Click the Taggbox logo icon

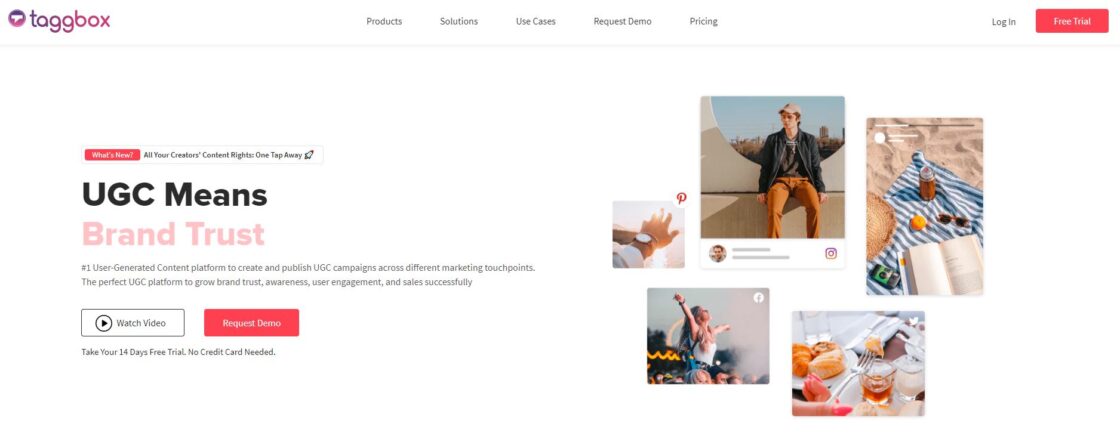click(16, 19)
